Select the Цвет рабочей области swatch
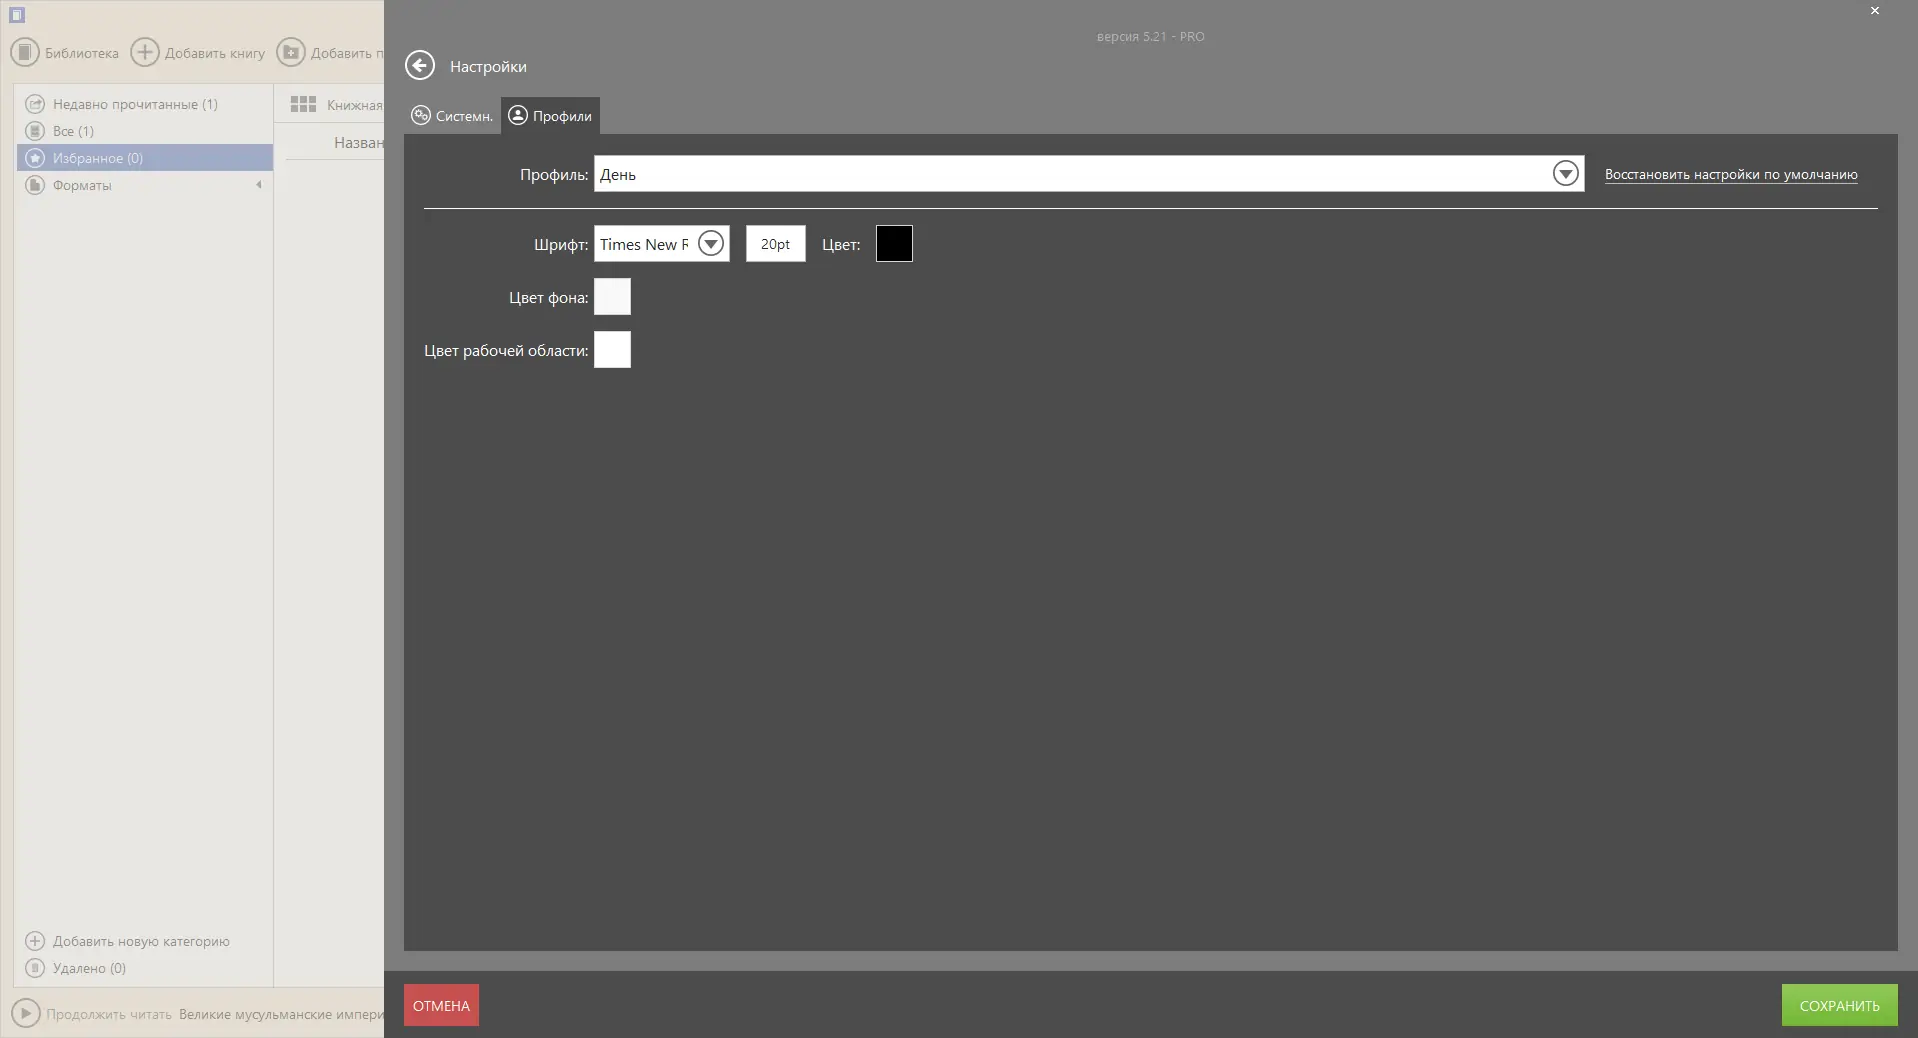Screen dimensions: 1918x1038 [612, 350]
